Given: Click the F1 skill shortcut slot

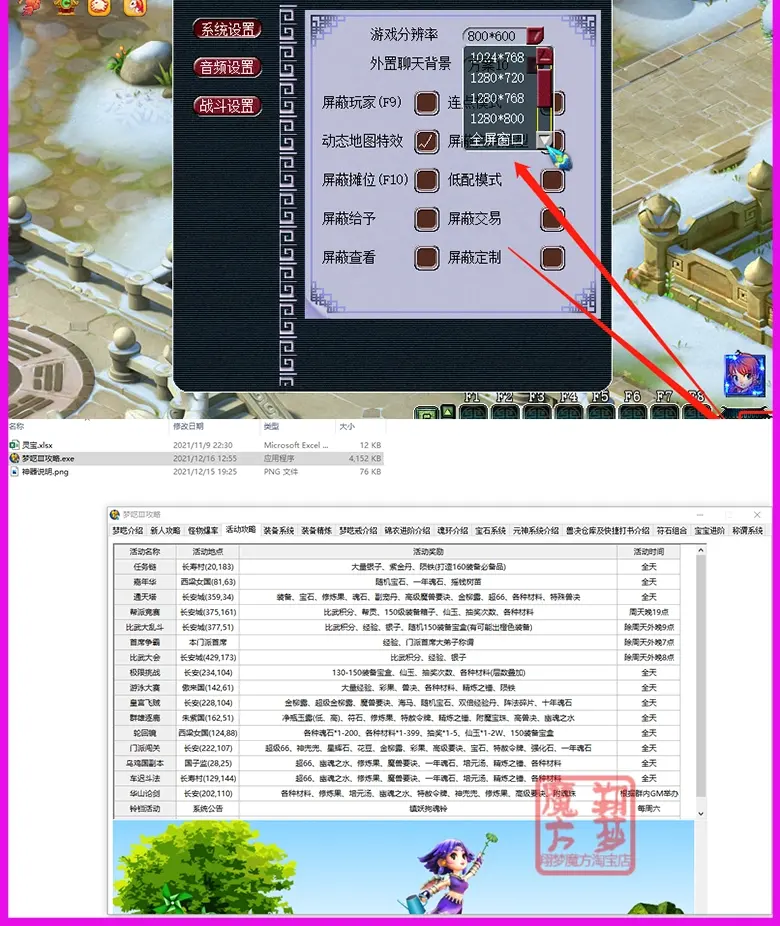Looking at the screenshot, I should tap(473, 412).
